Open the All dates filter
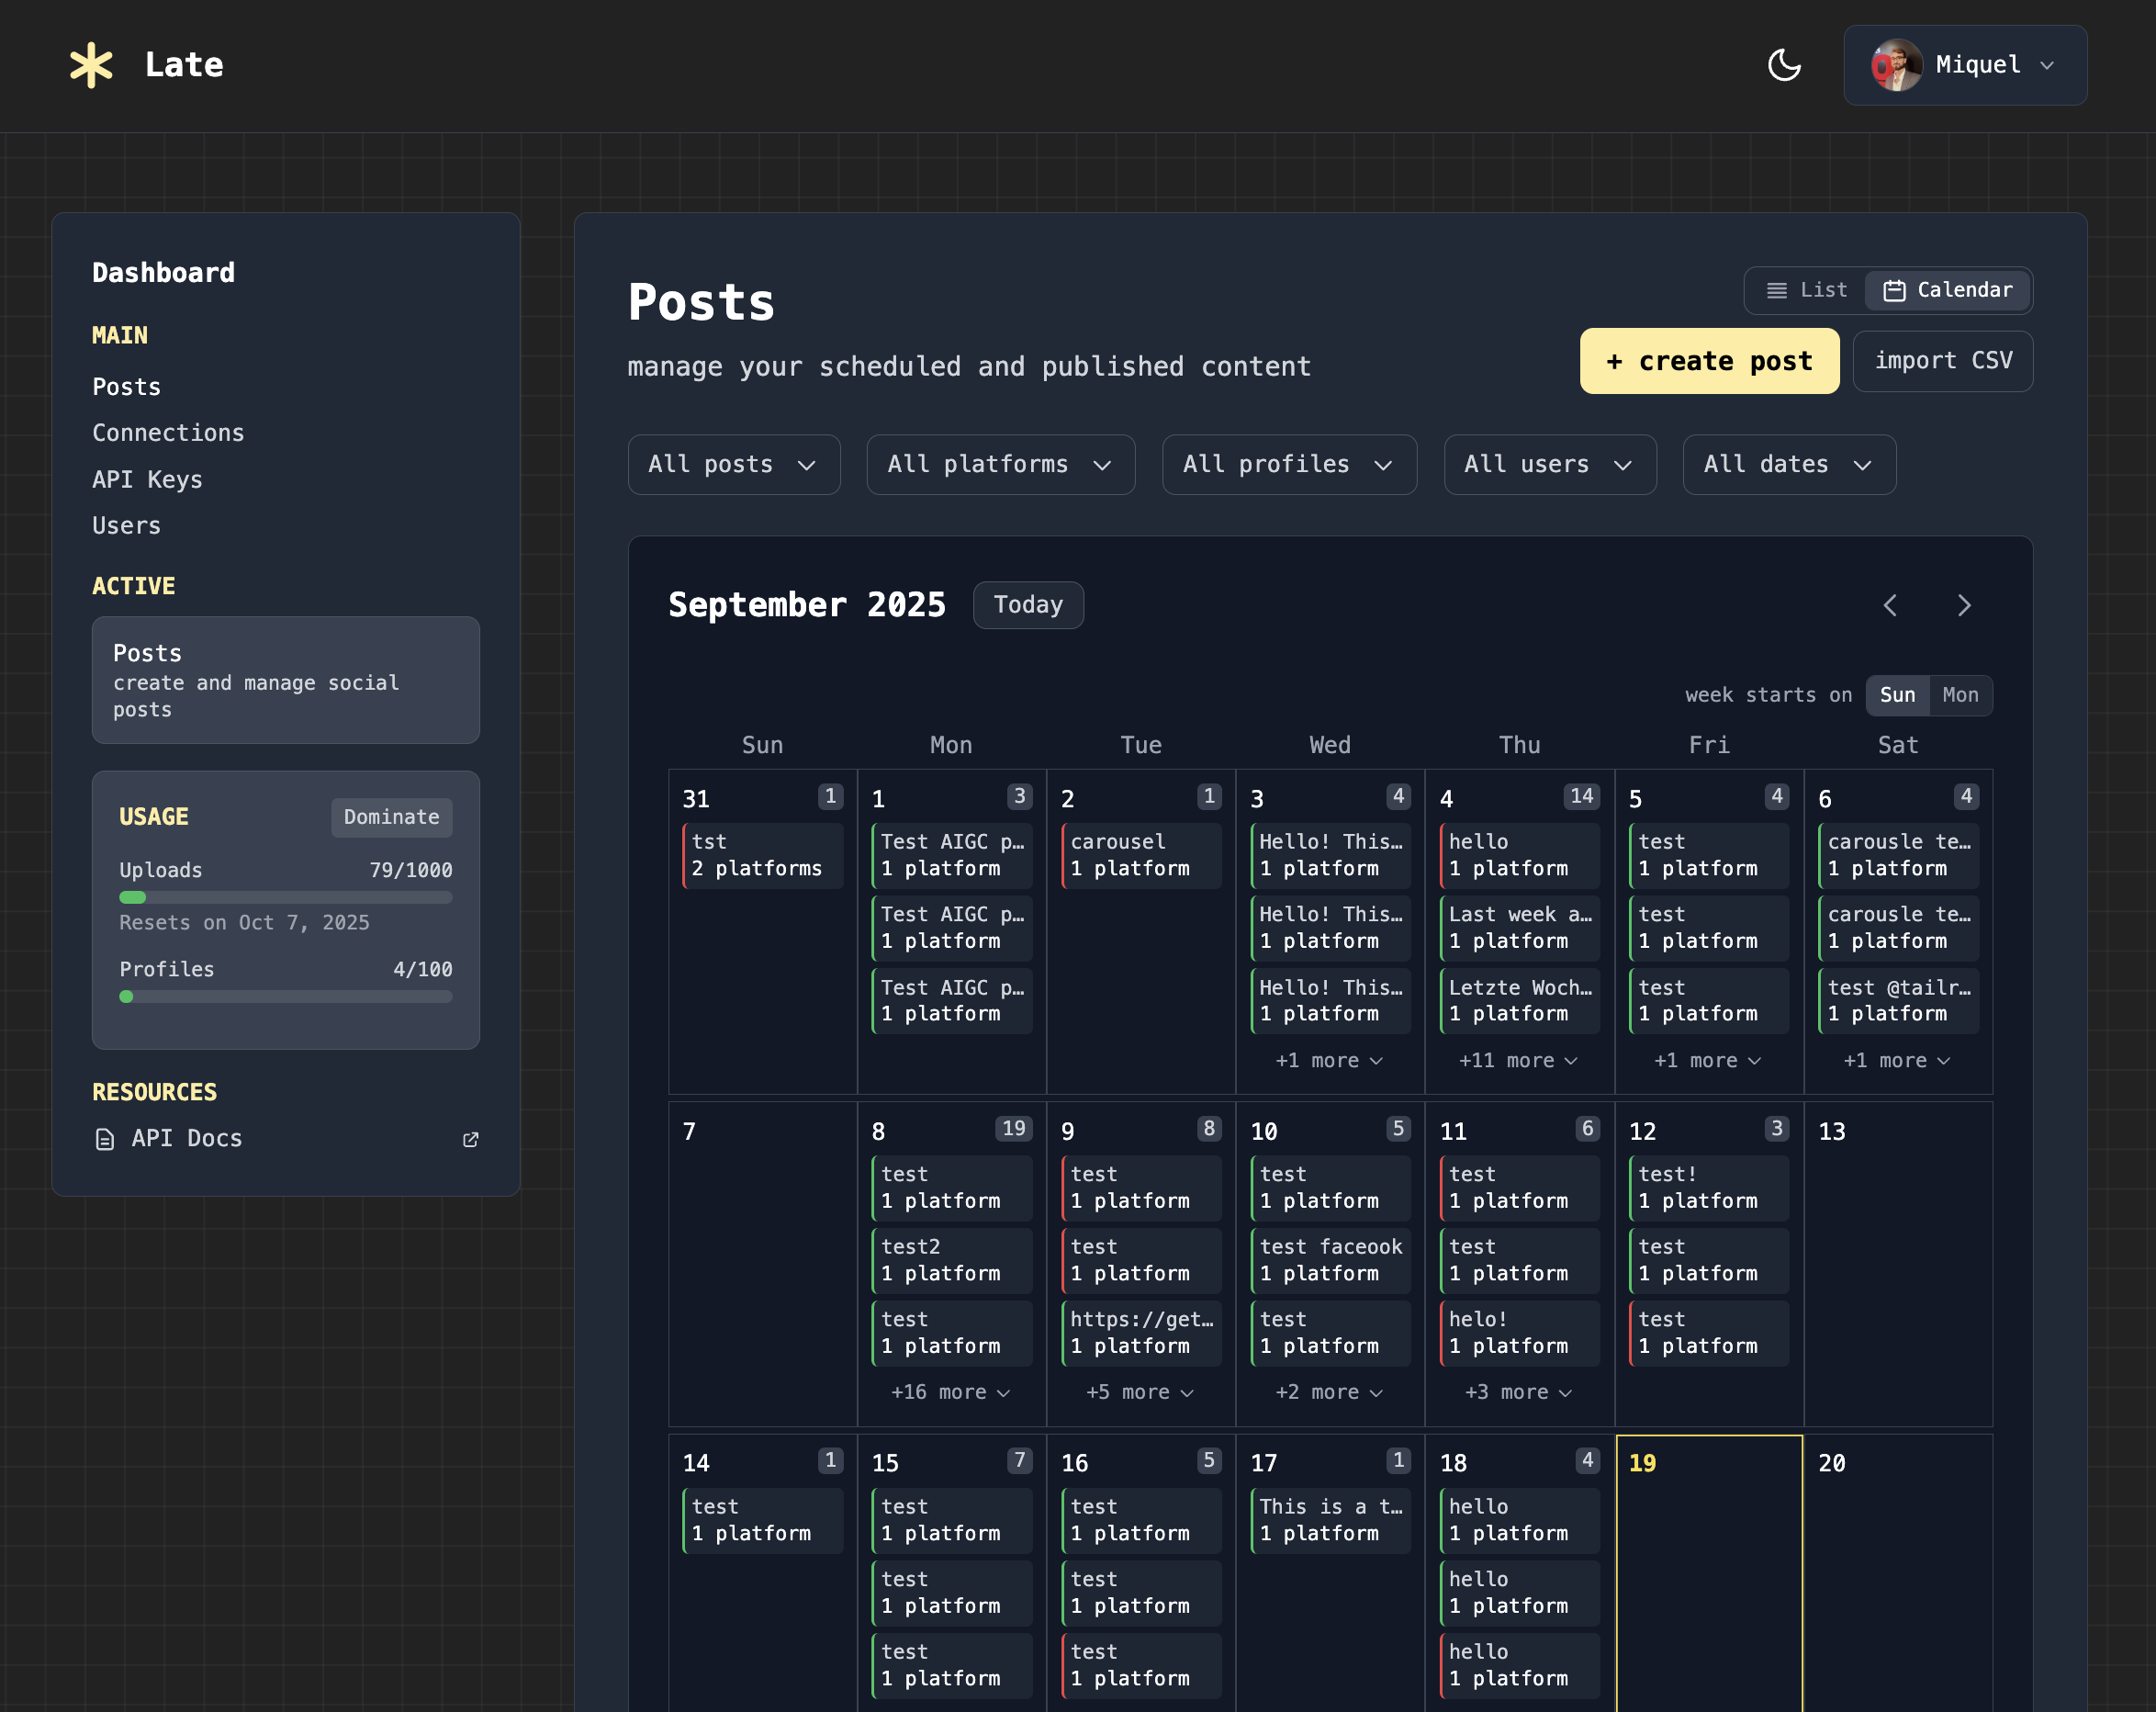Image resolution: width=2156 pixels, height=1712 pixels. pyautogui.click(x=1789, y=464)
